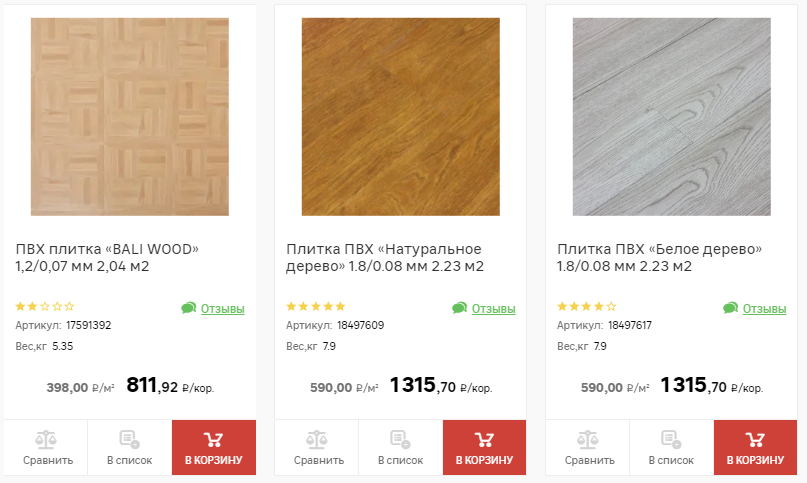
Task: Open the Плитка ПВХ «Натуральное дерево» title link
Action: (x=384, y=258)
